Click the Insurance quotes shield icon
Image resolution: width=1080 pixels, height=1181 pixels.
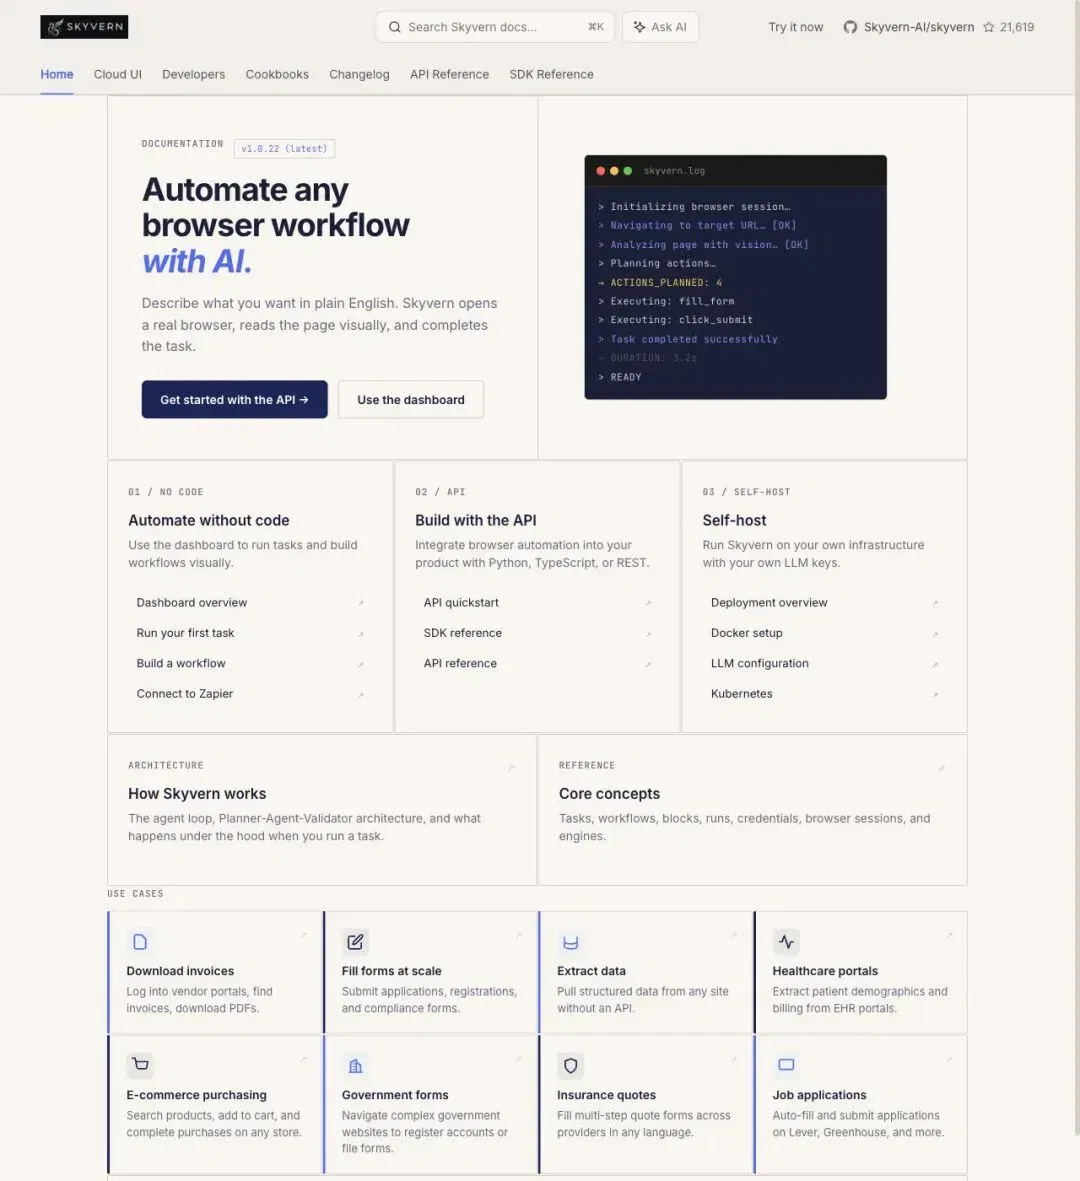(x=571, y=1065)
